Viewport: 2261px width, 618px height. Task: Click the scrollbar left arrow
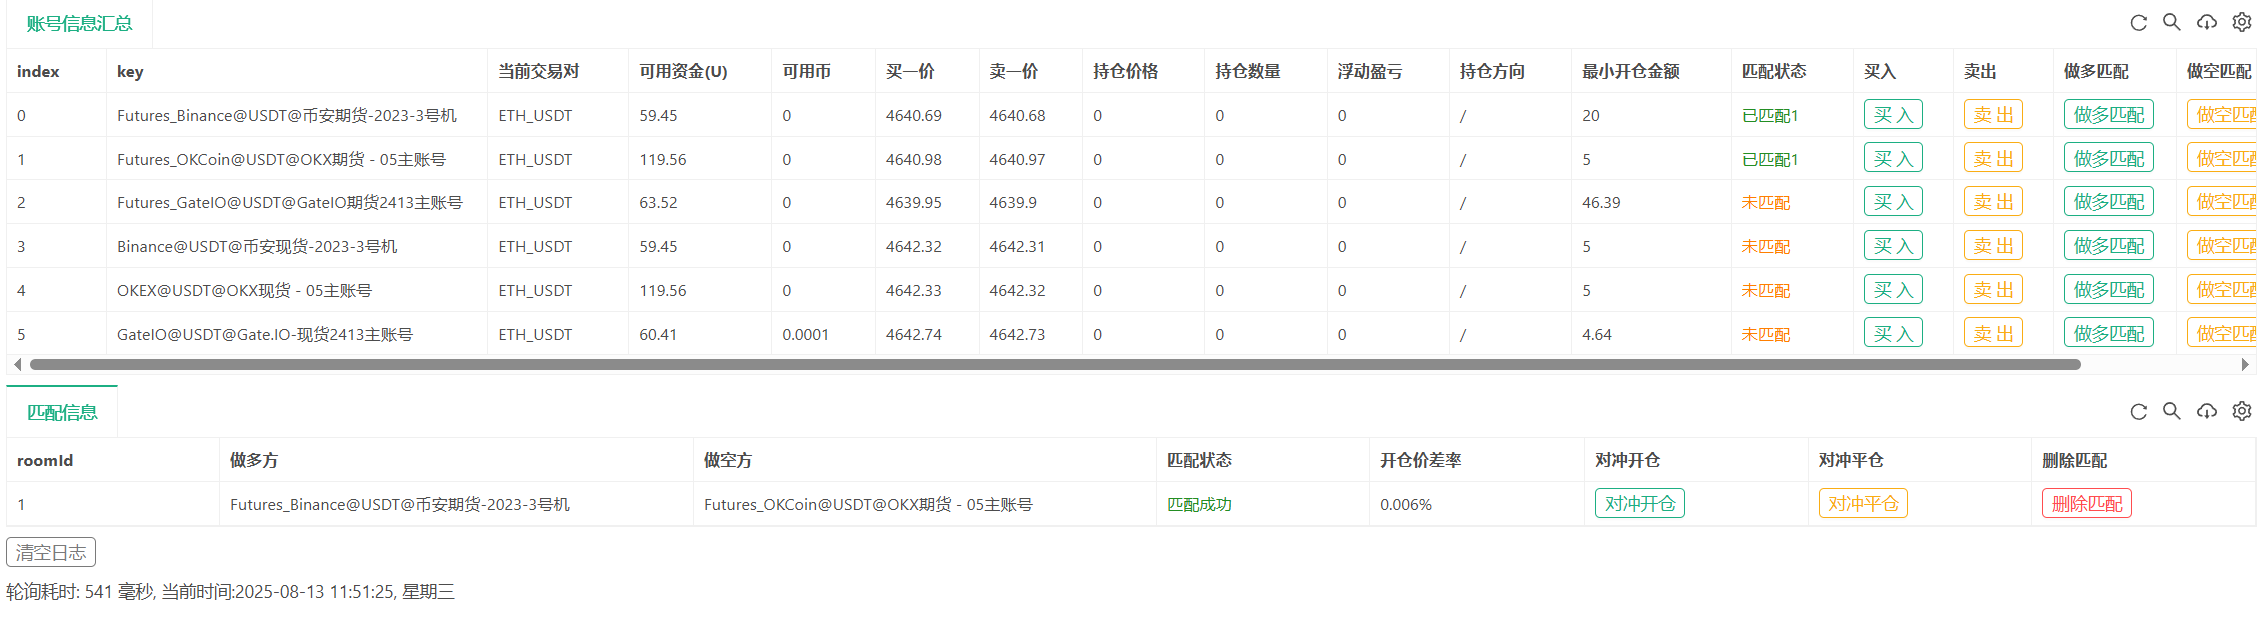point(17,364)
